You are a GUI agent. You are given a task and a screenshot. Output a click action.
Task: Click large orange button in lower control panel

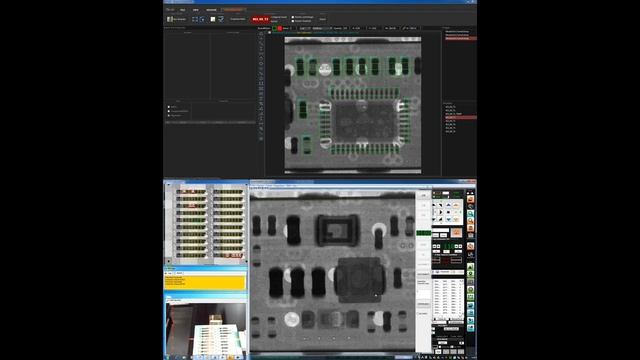pyautogui.click(x=456, y=233)
